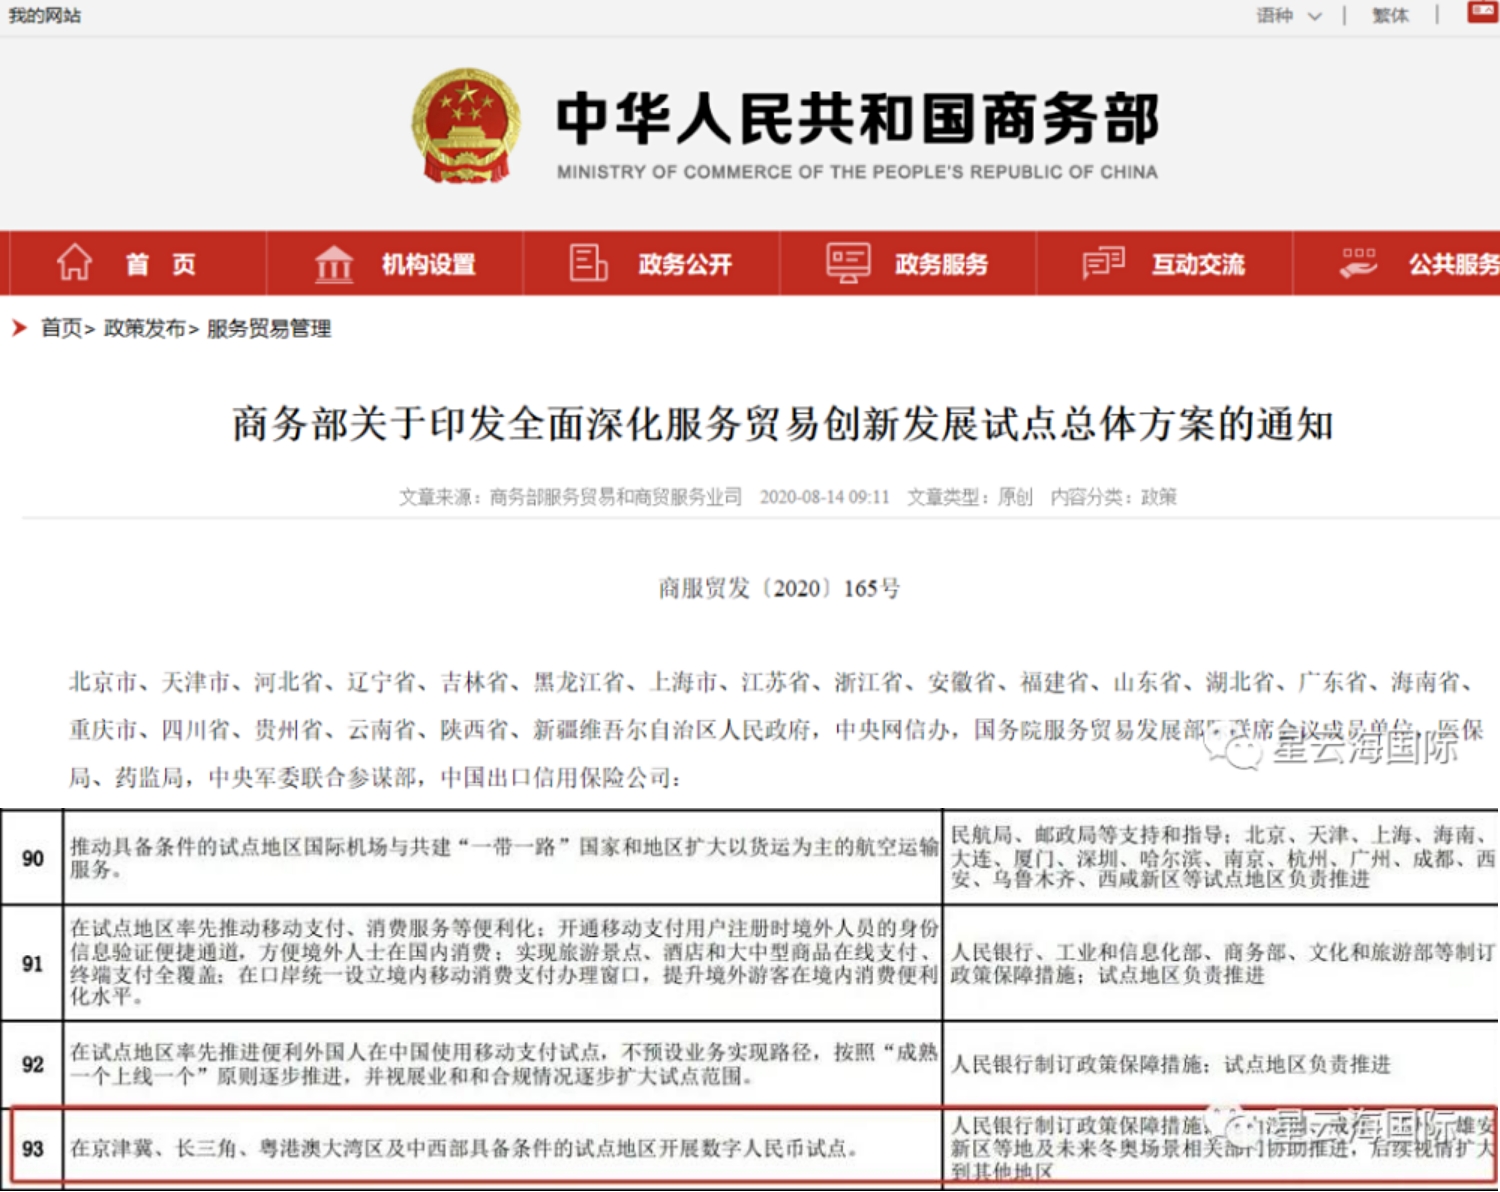The image size is (1500, 1192).
Task: Click 我的网站 link at top left
Action: (x=45, y=15)
